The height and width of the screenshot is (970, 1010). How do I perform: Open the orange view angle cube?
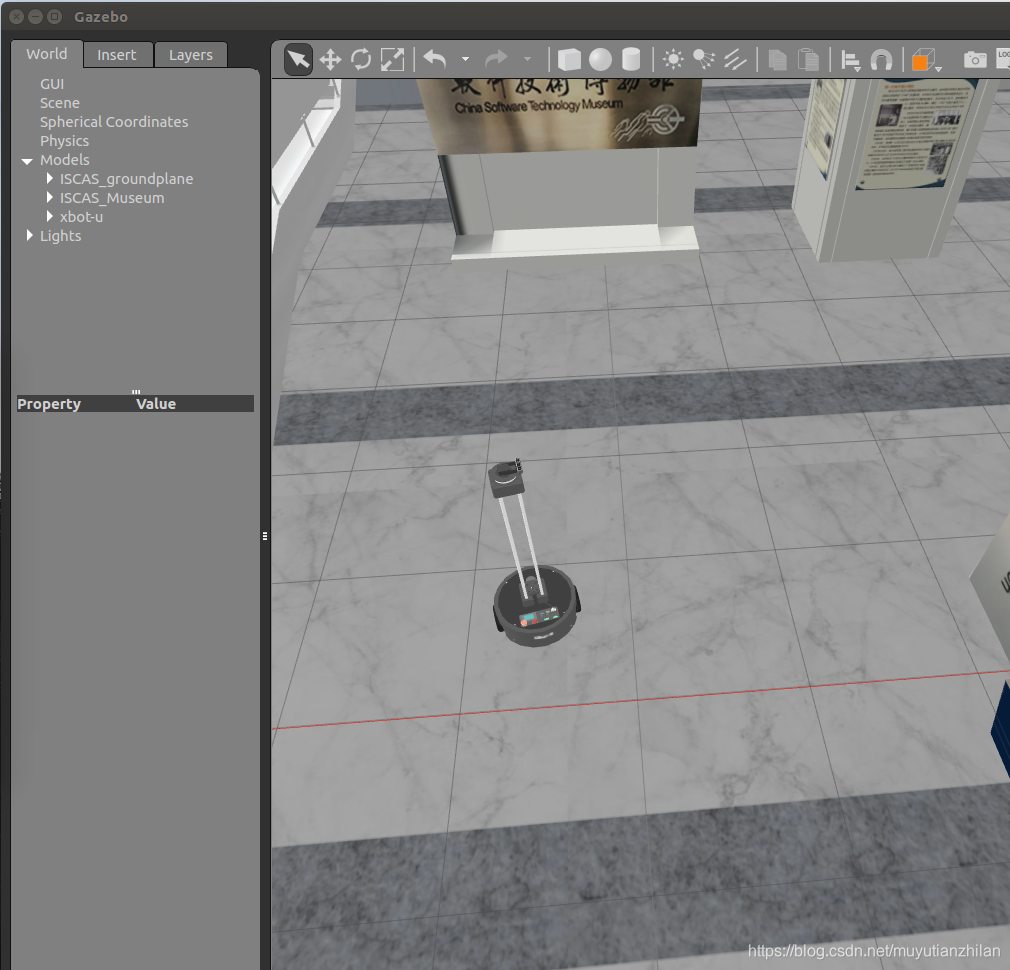[925, 60]
